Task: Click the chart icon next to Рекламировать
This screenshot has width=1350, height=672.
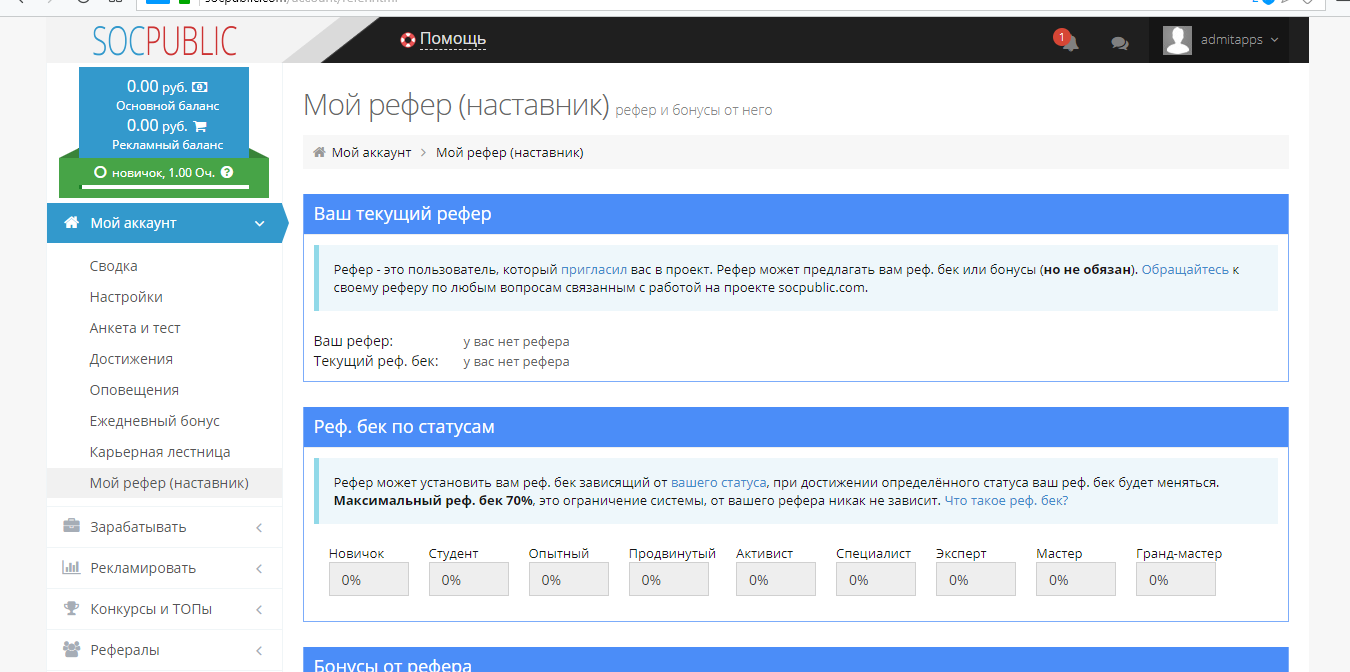Action: [70, 567]
